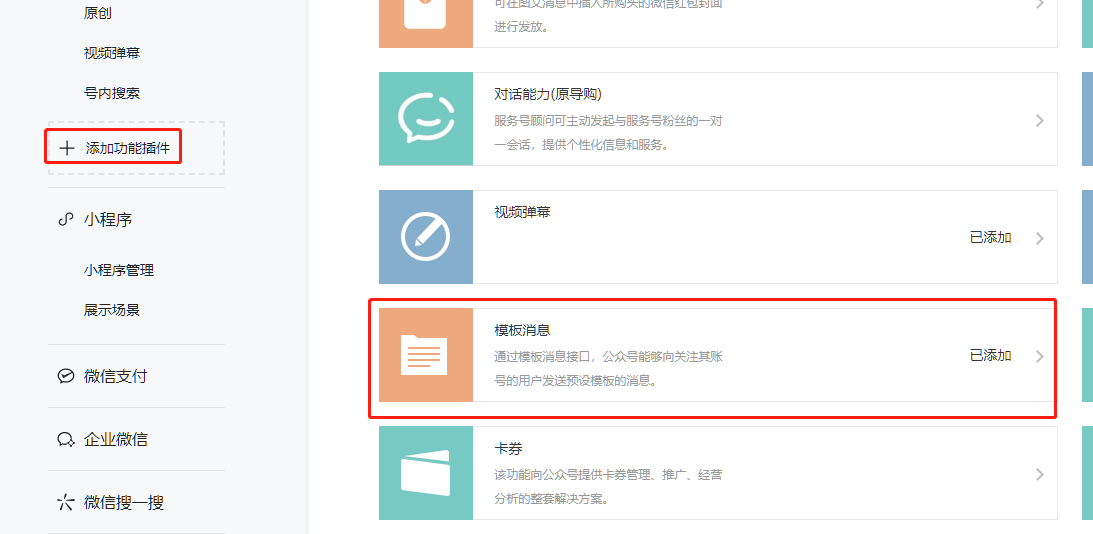
Task: Click the 企业微信 icon in sidebar
Action: 66,439
